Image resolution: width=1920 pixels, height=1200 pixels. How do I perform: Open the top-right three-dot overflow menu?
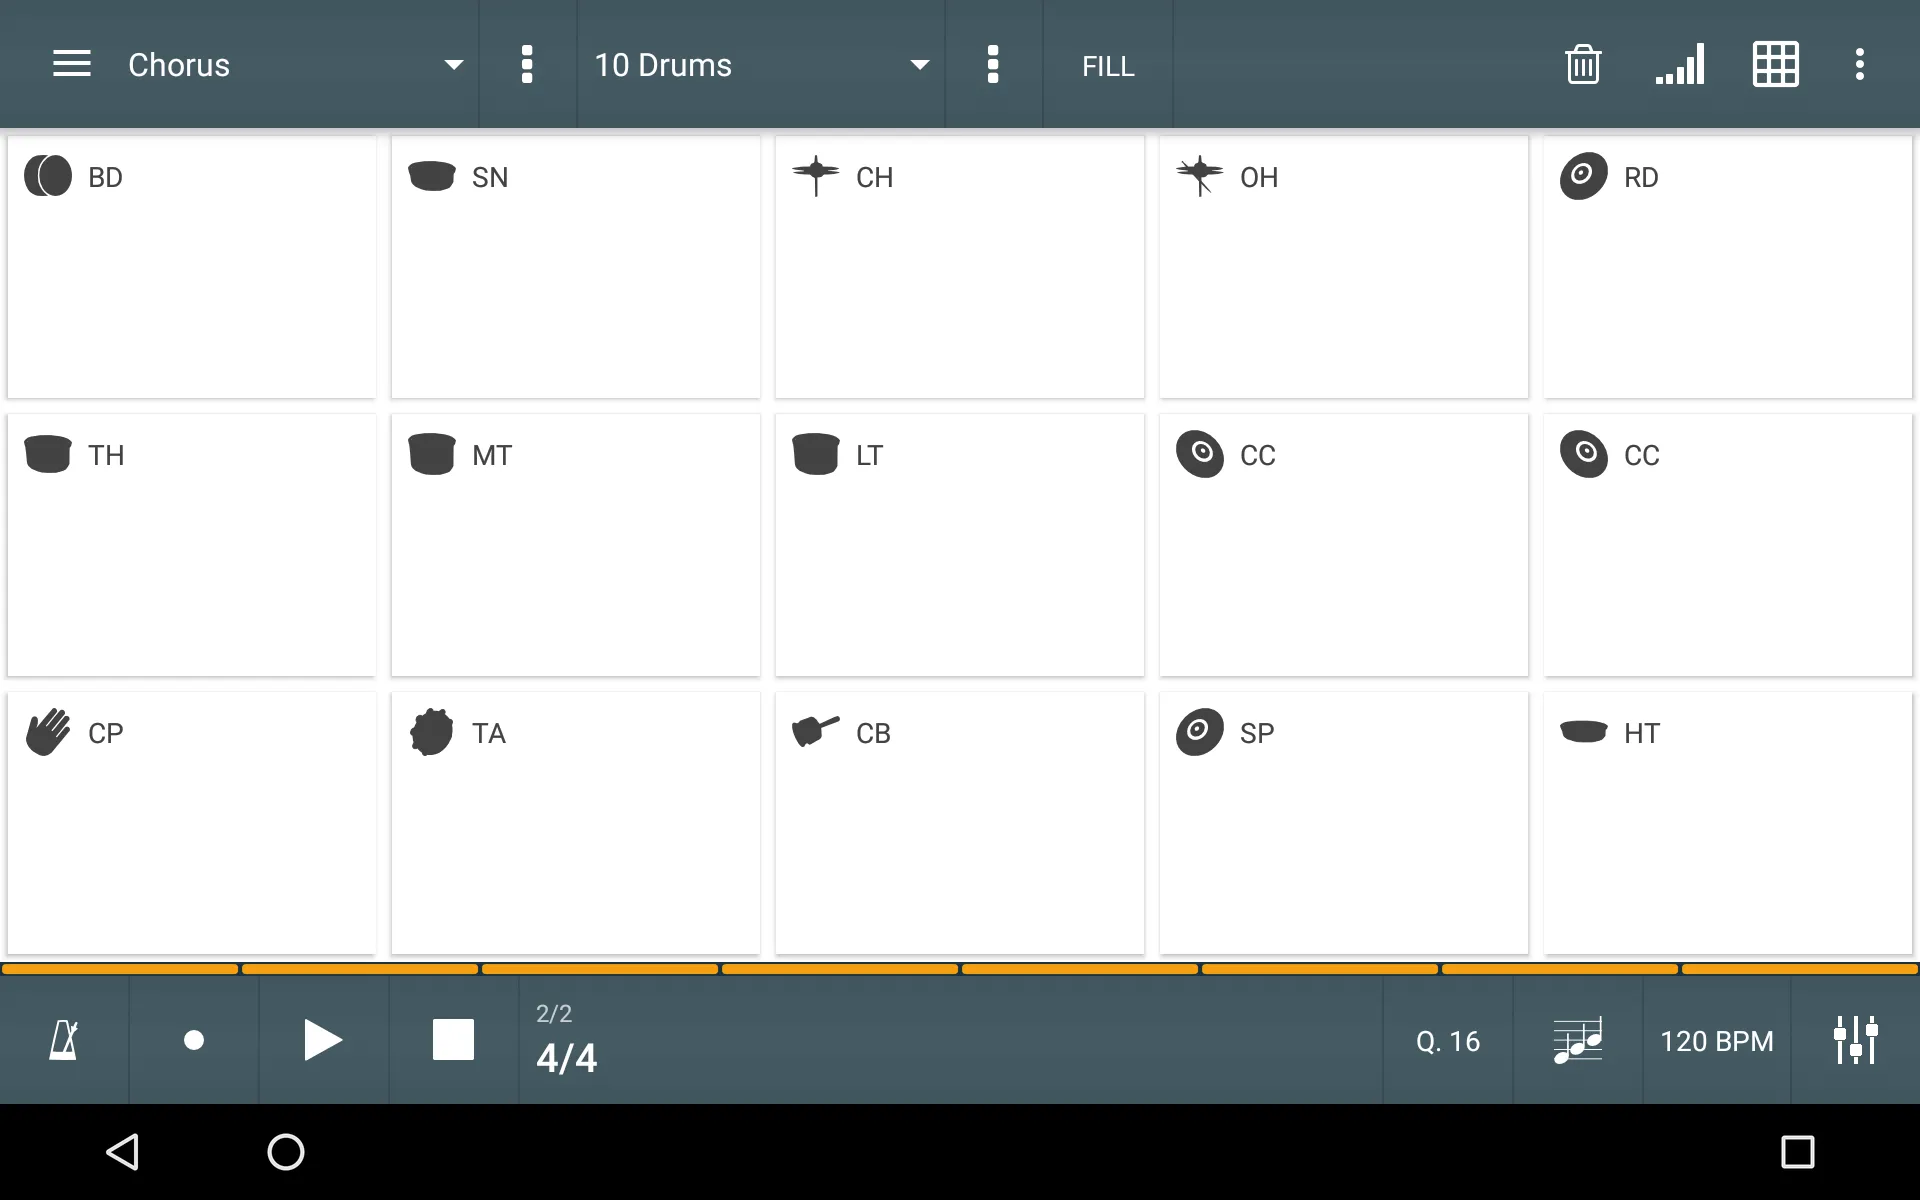point(1861,64)
